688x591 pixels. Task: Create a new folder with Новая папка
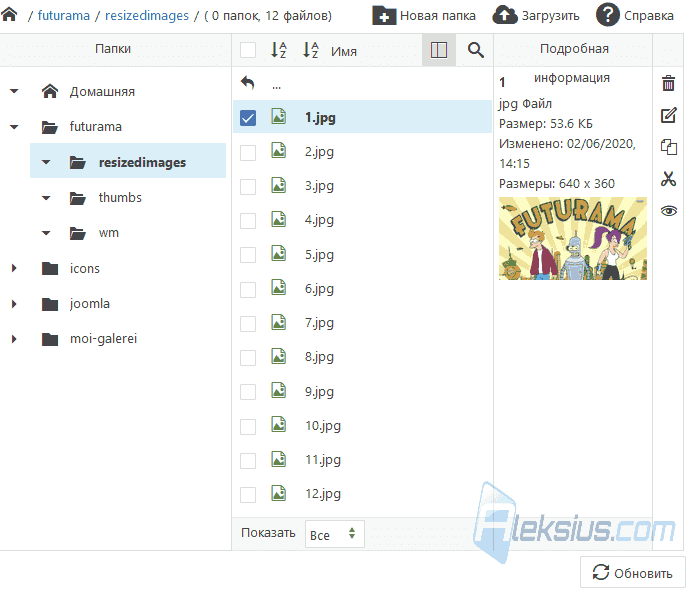tap(424, 16)
